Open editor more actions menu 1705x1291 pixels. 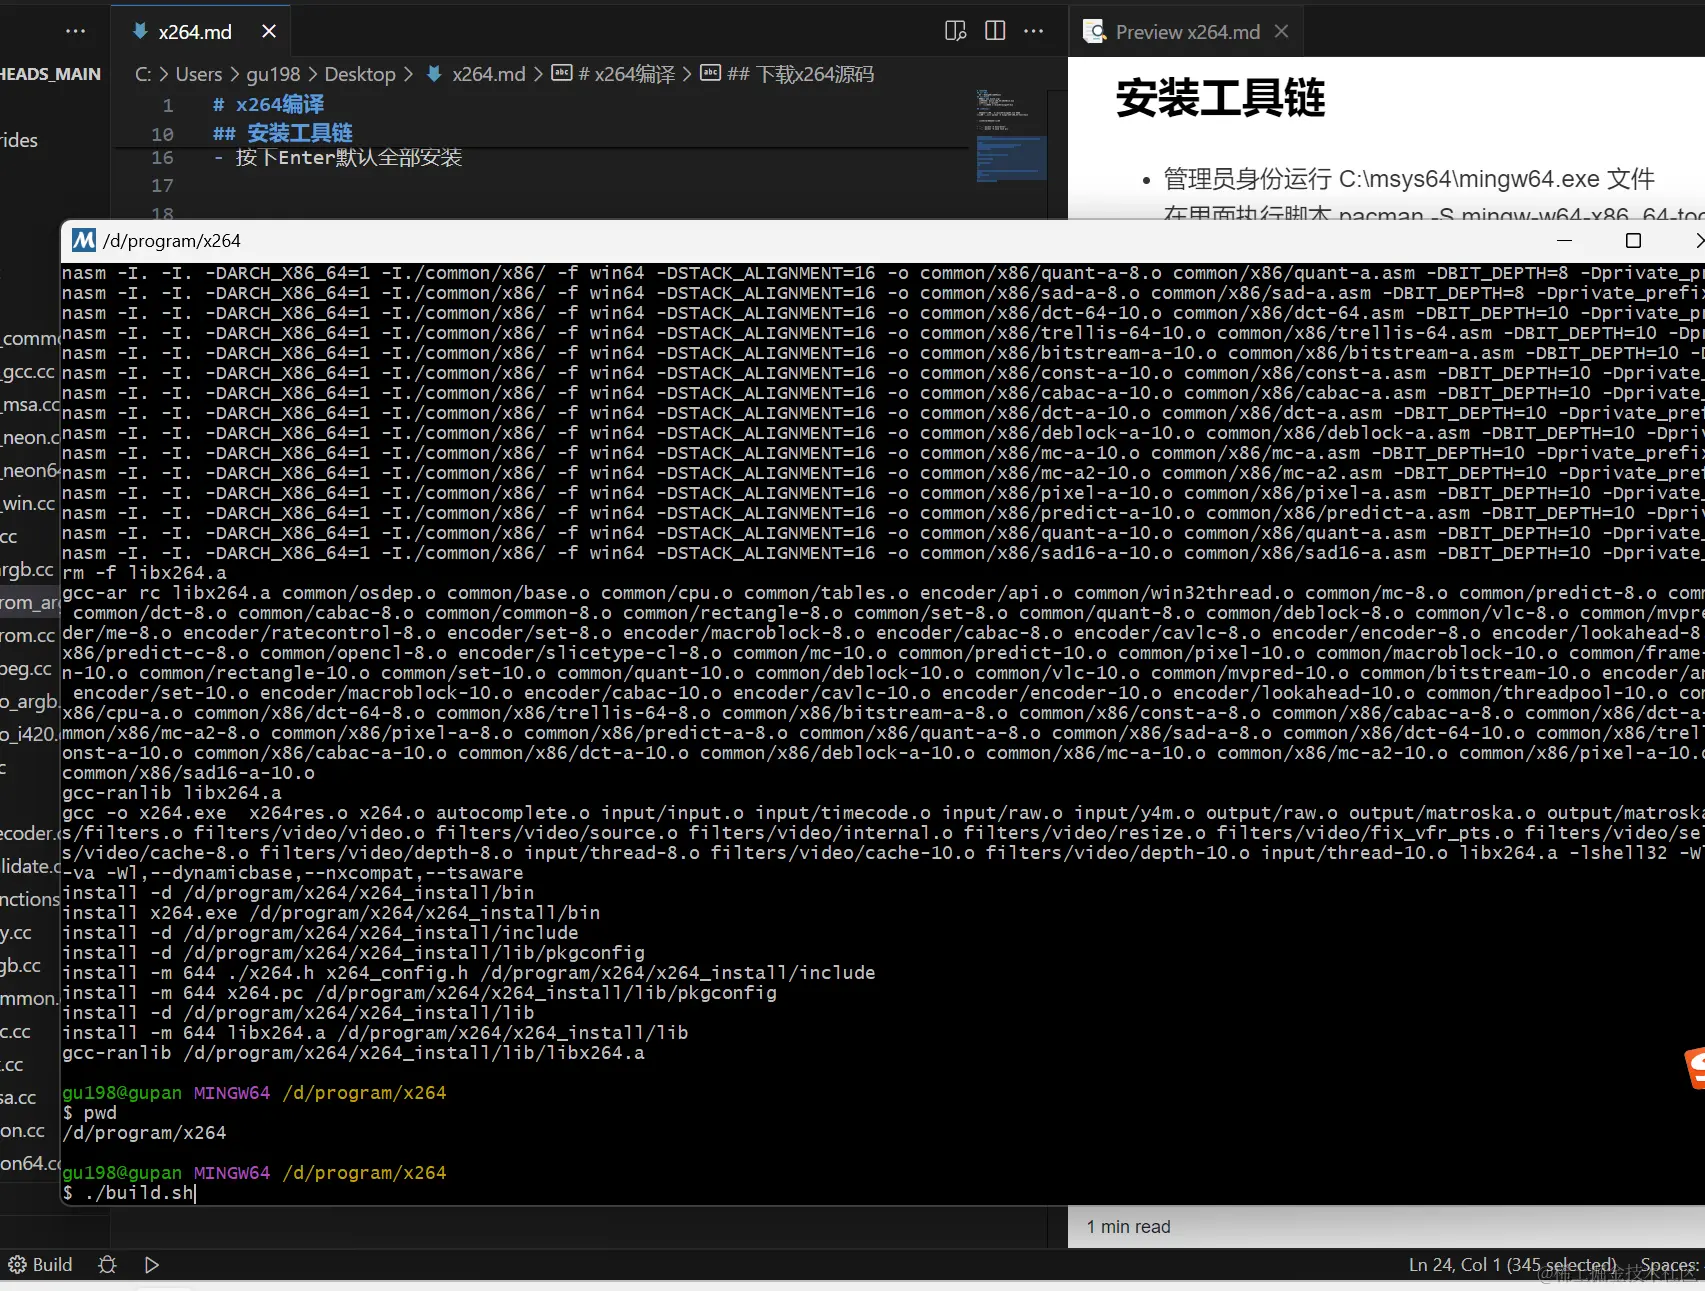click(1034, 31)
